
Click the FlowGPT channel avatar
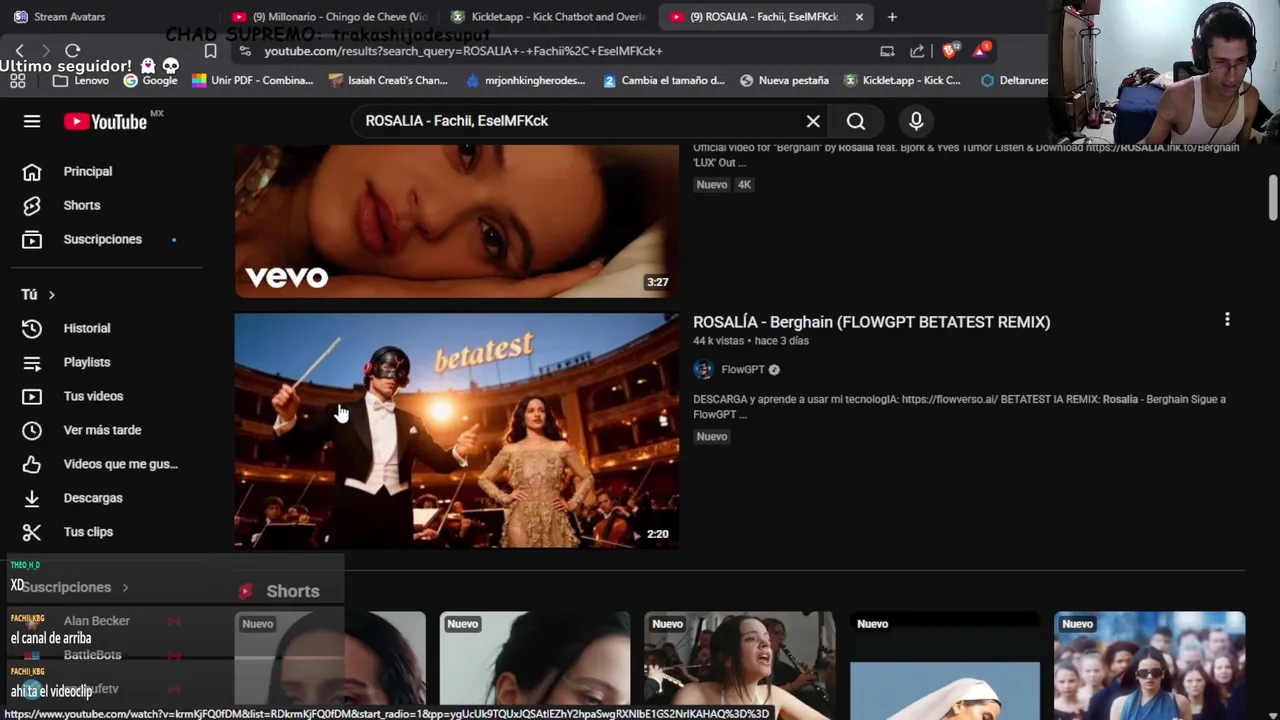tap(703, 369)
